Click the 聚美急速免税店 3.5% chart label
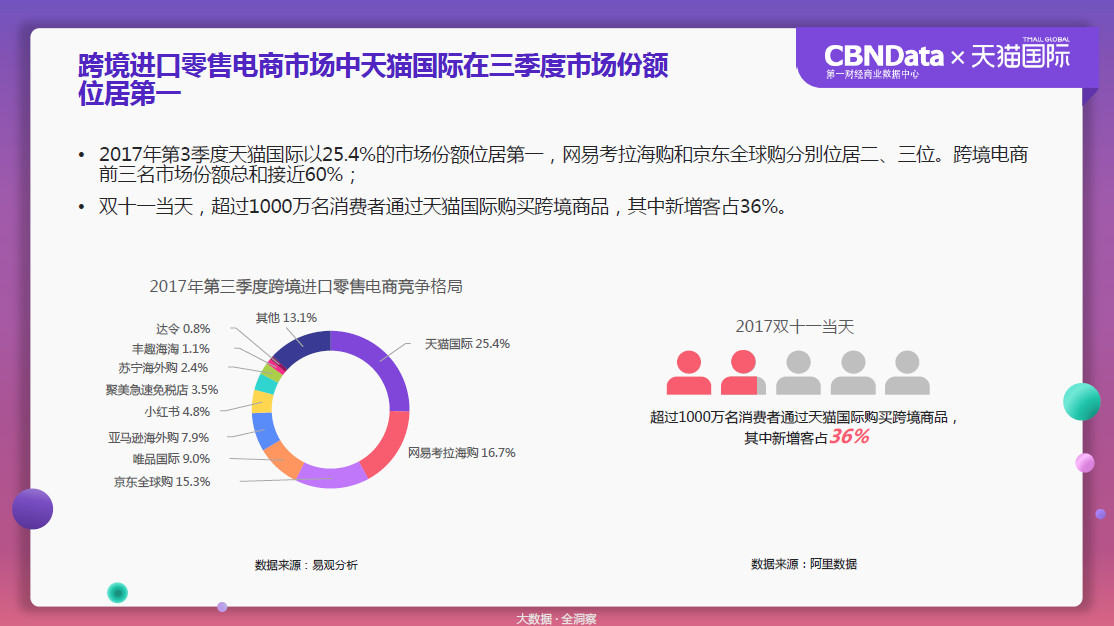The width and height of the screenshot is (1114, 626). pyautogui.click(x=162, y=390)
